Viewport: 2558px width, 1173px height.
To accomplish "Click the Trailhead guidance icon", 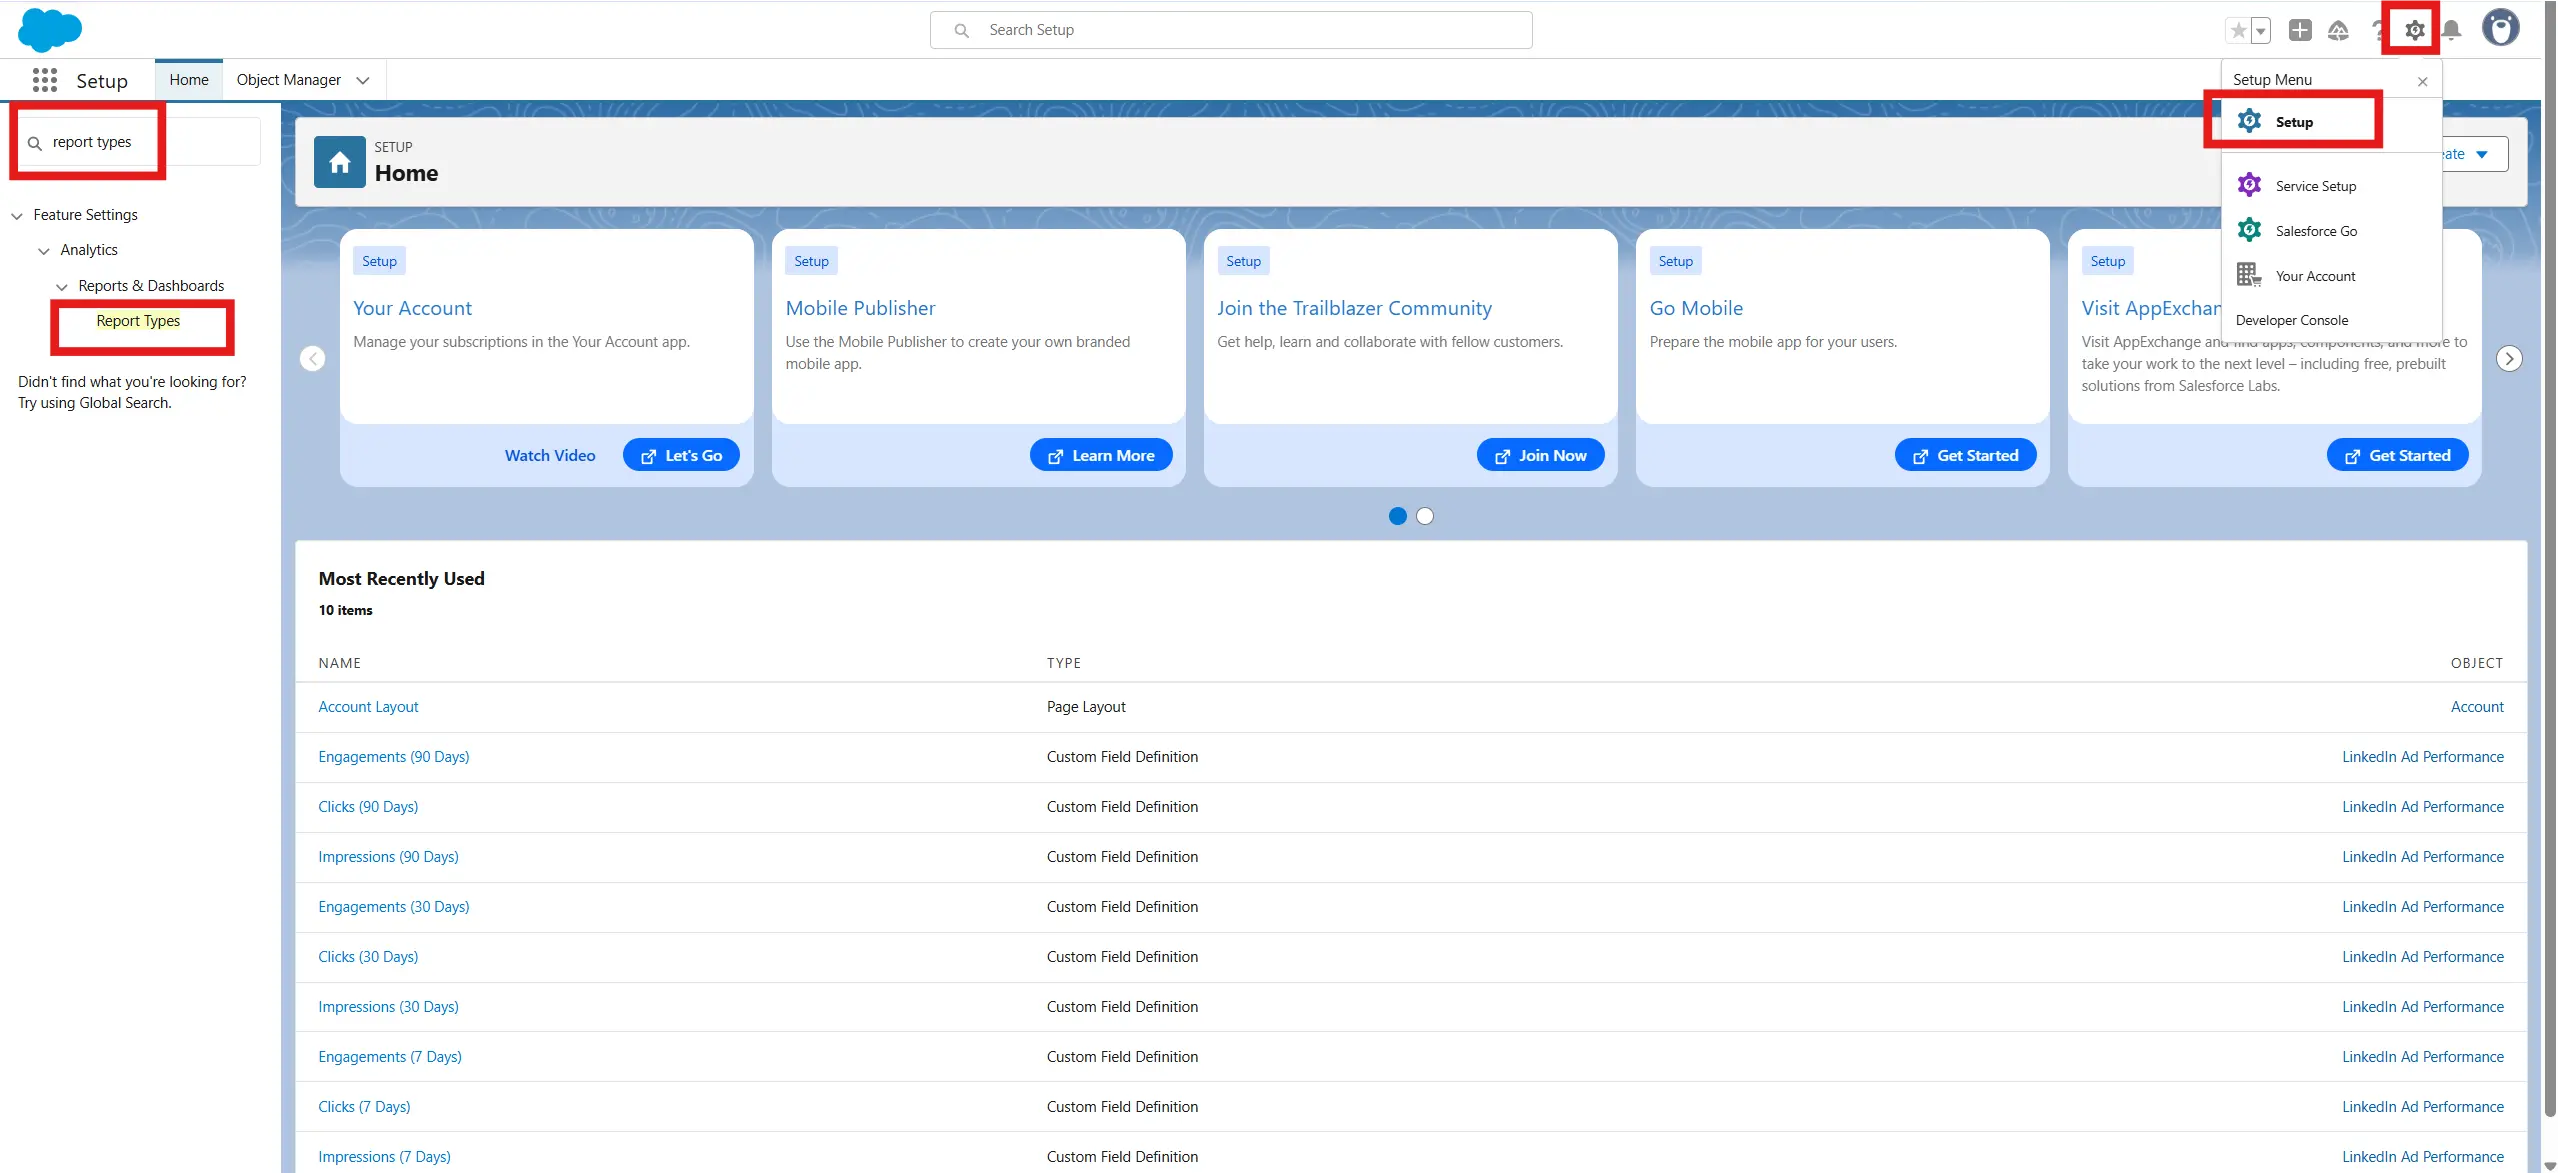I will (x=2337, y=30).
